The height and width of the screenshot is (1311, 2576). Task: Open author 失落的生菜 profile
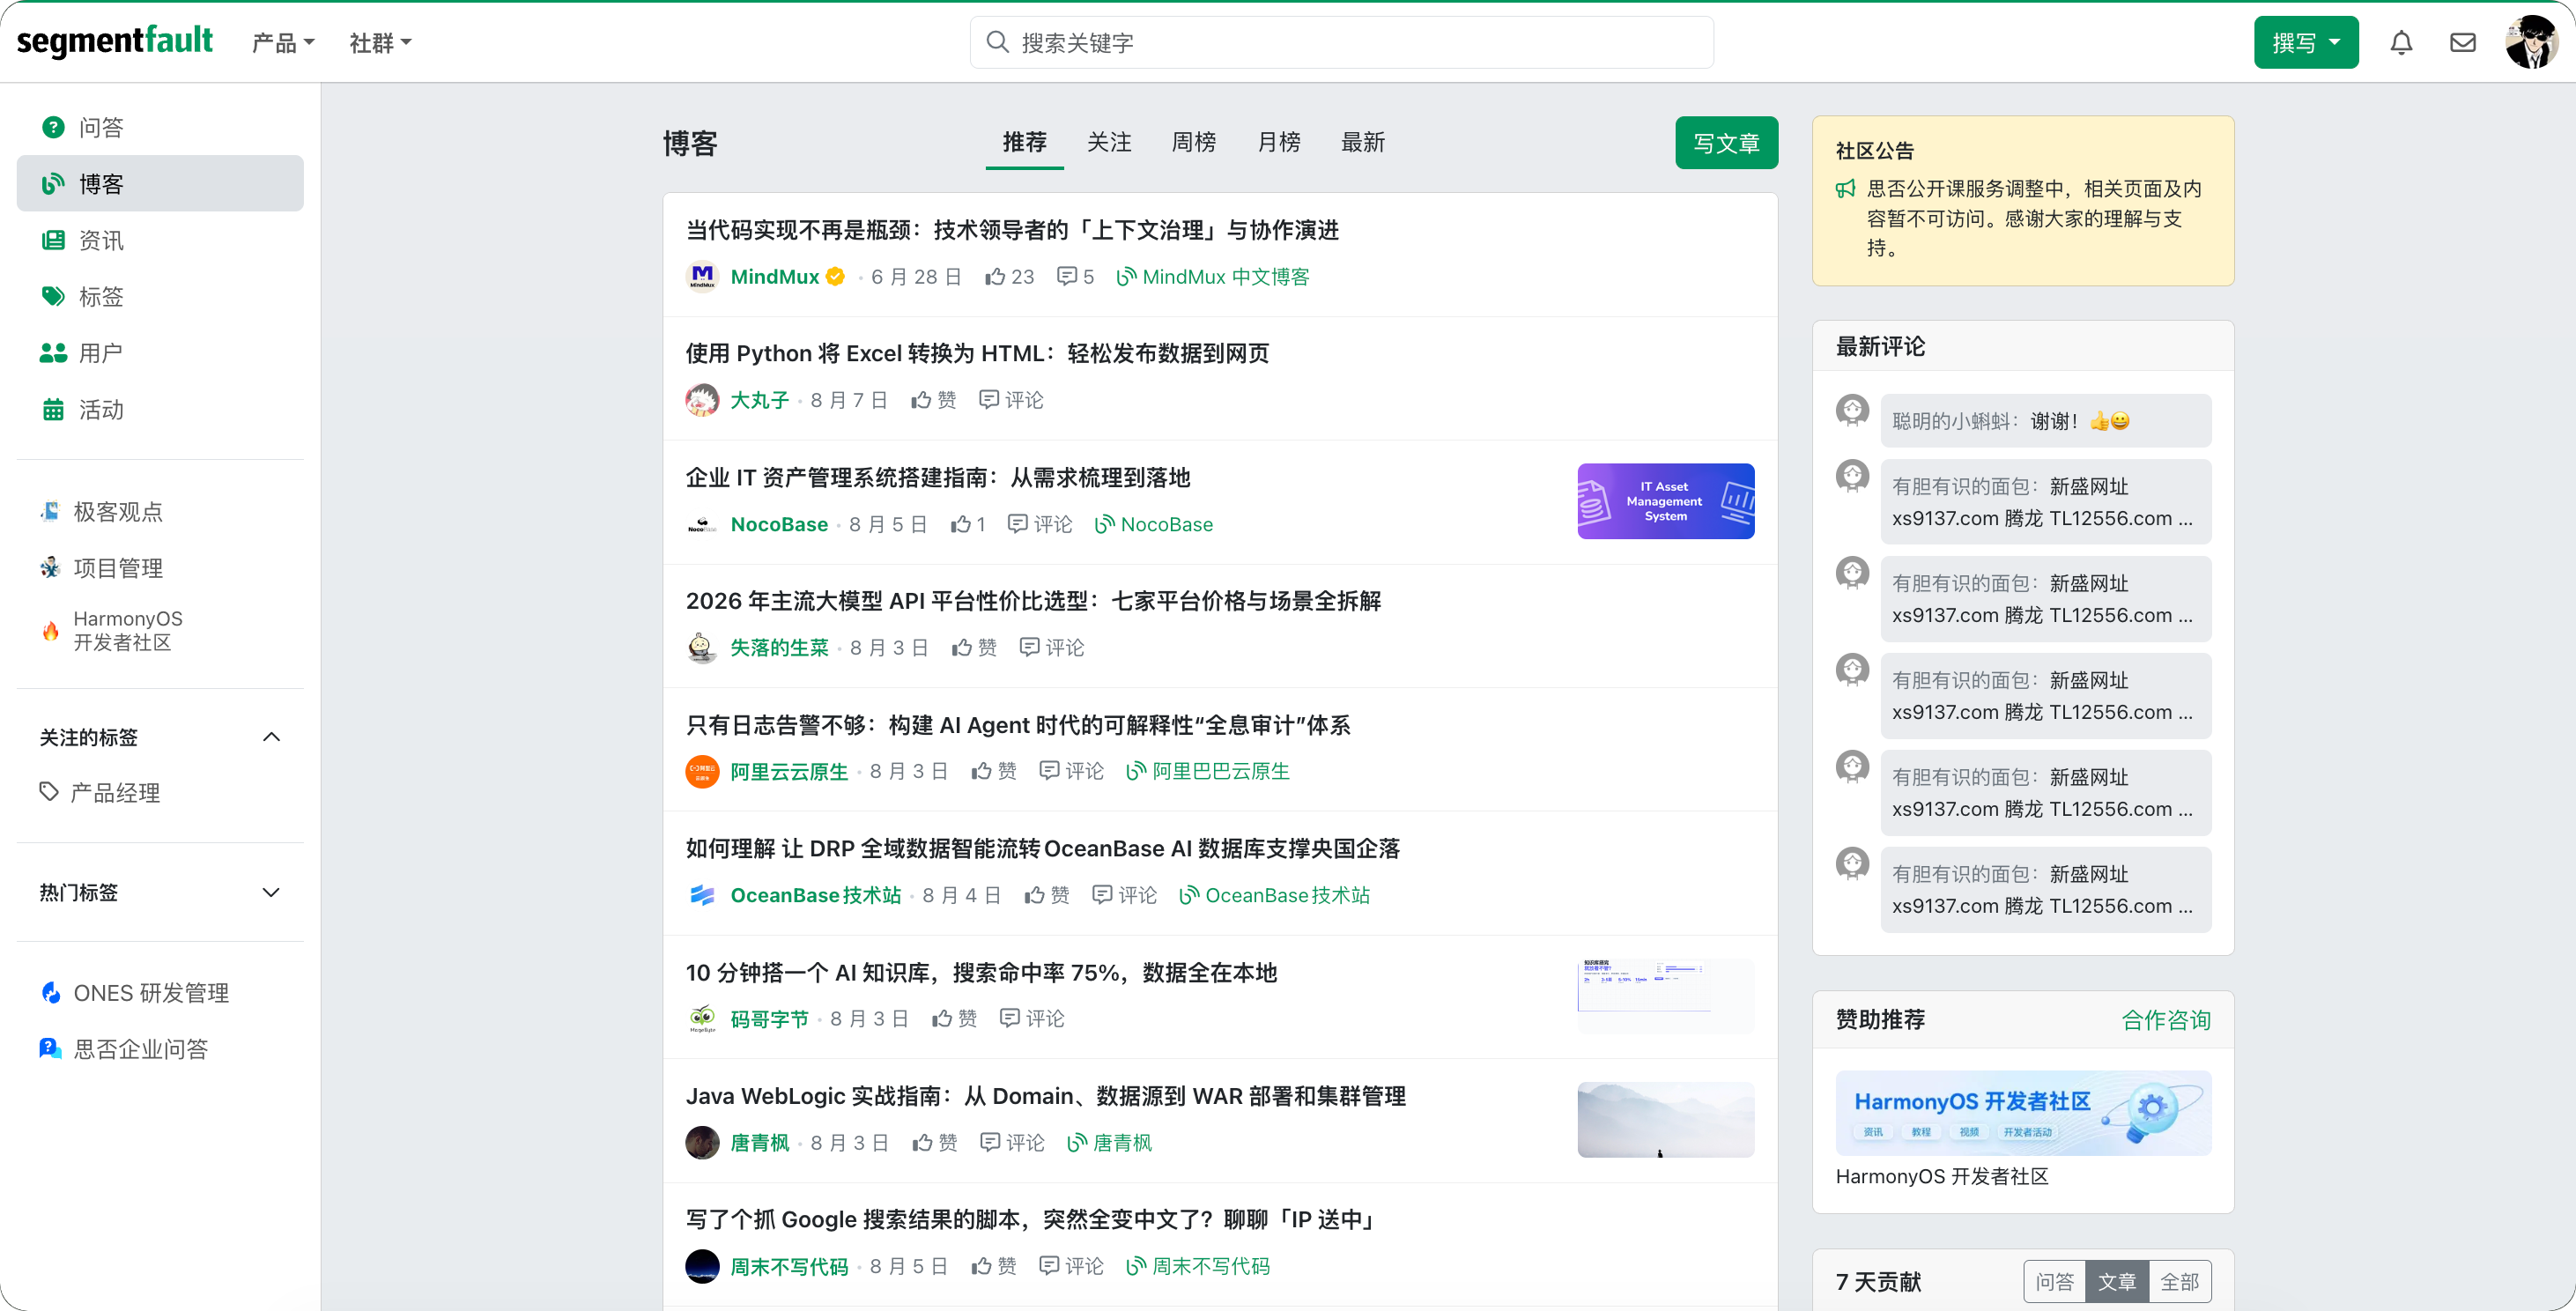pos(779,648)
